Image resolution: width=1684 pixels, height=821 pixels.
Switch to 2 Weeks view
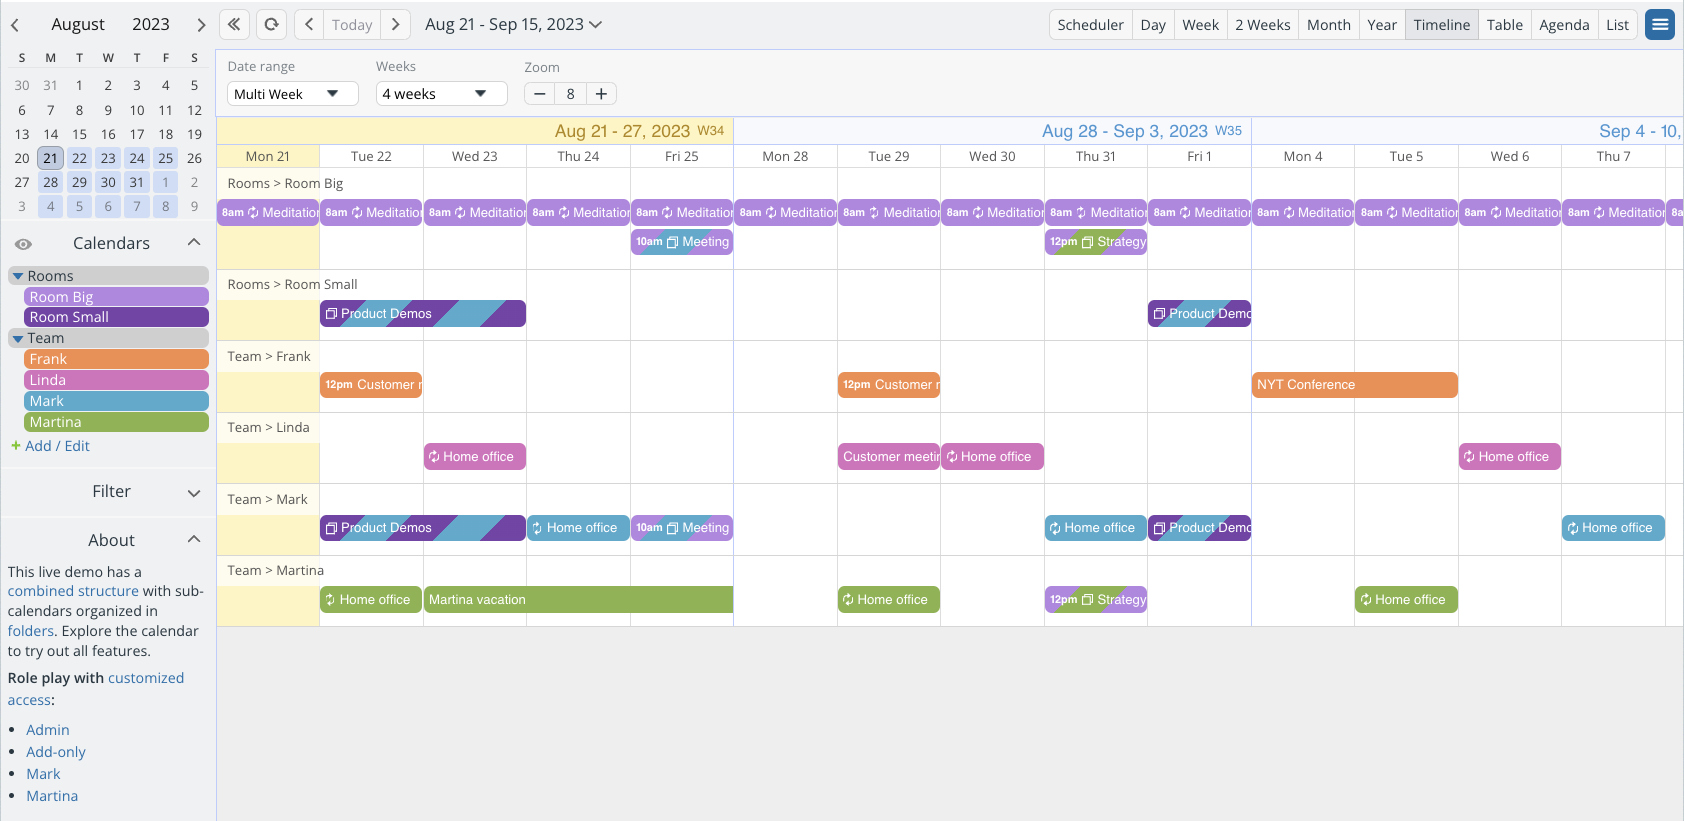(x=1263, y=25)
